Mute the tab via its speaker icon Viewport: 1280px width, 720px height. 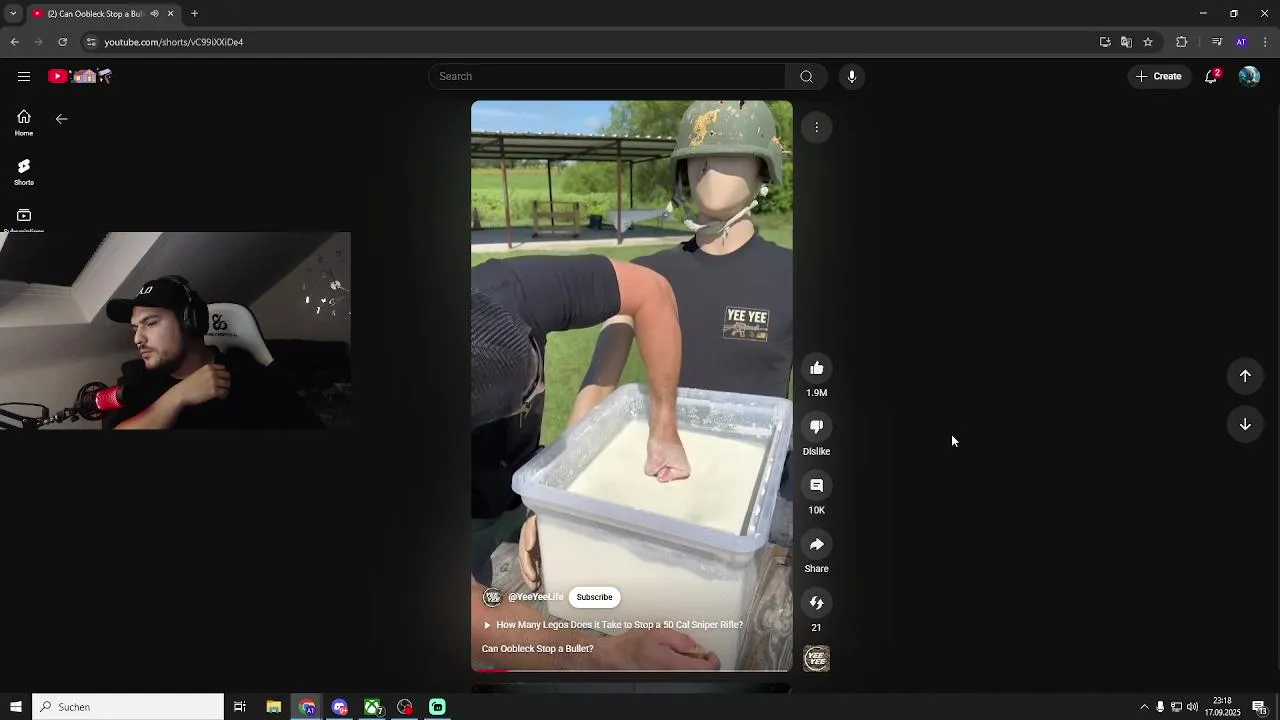pos(154,14)
